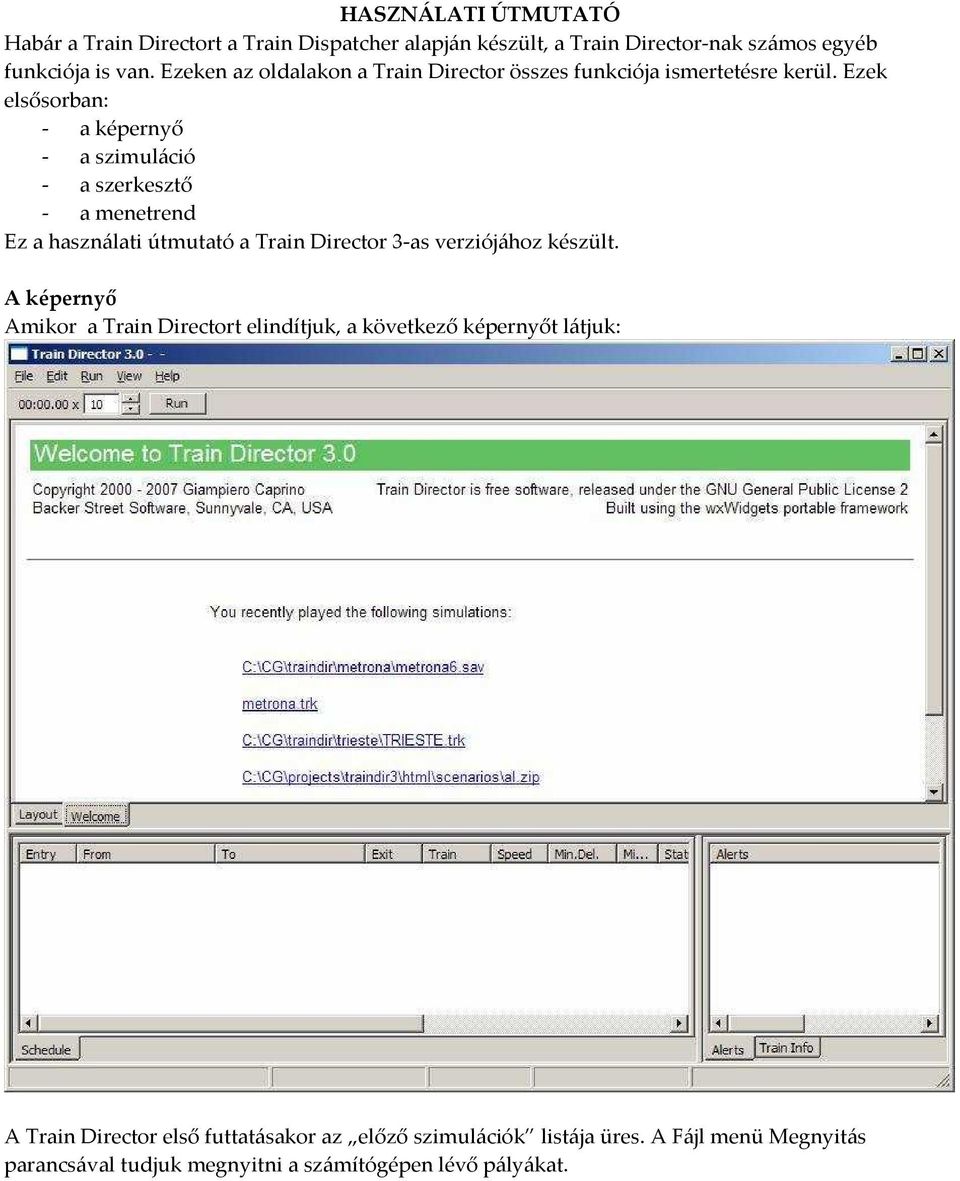Click the Welcome to Train Director 3.0 banner
The width and height of the screenshot is (960, 1181).
click(x=470, y=454)
